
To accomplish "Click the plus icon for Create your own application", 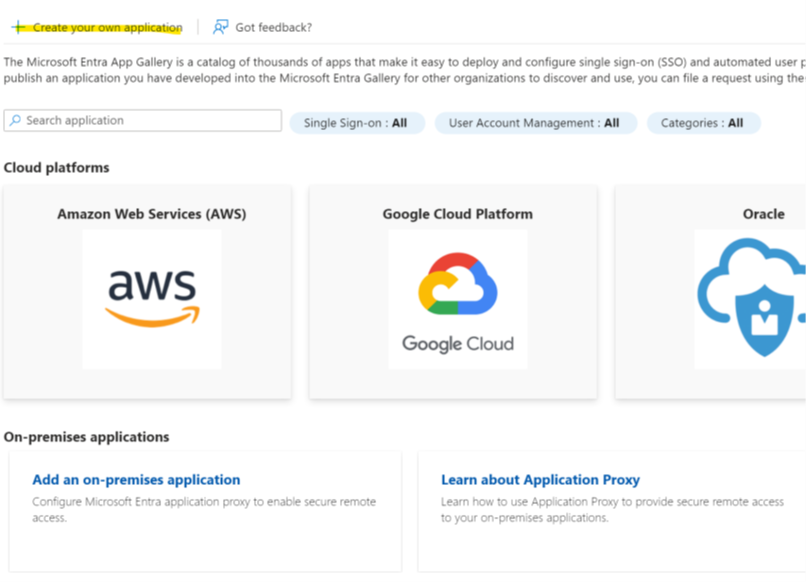I will pos(19,27).
